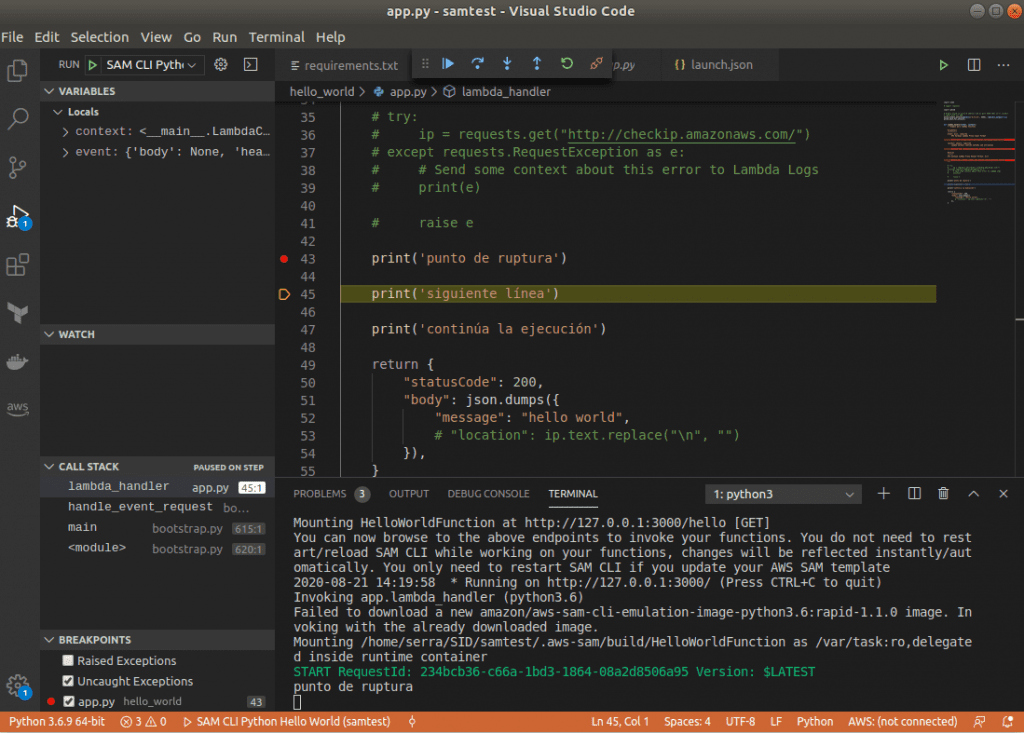Click SAM CLI Python Hello World status item
This screenshot has width=1024, height=733.
tap(287, 722)
